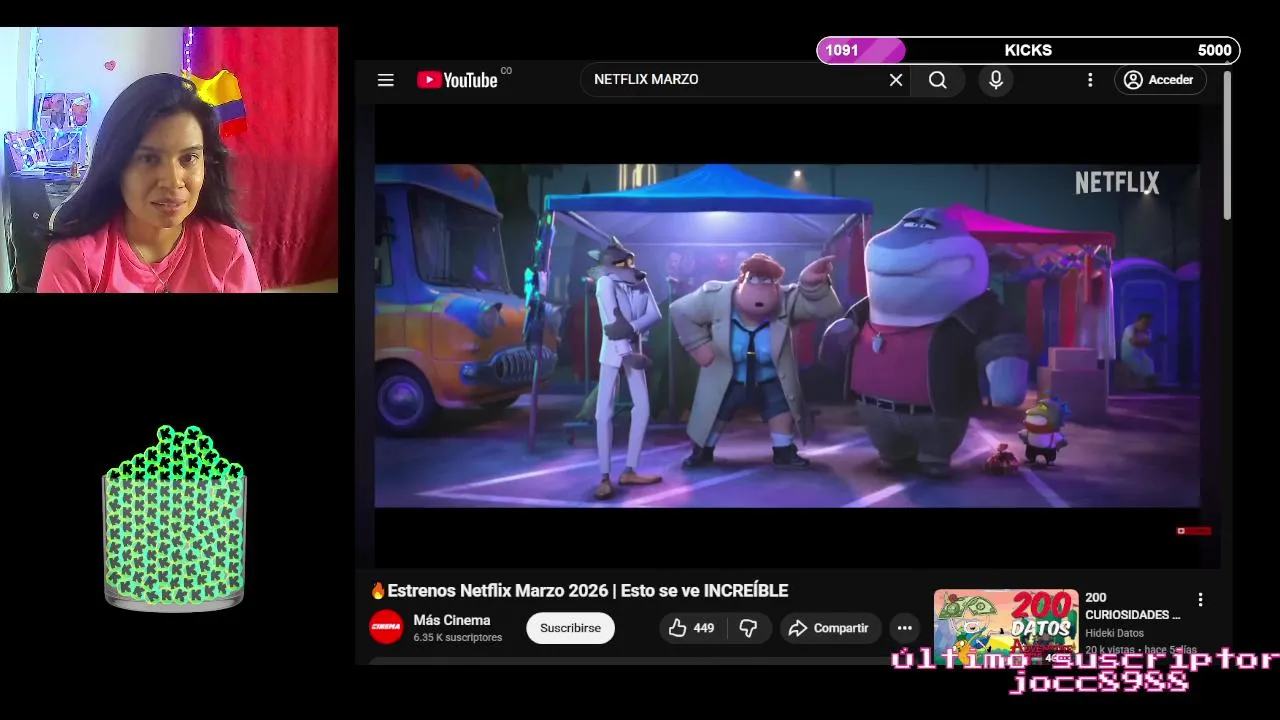This screenshot has height=720, width=1280.
Task: Click the red mini-progress indicator under video
Action: [x=1194, y=531]
